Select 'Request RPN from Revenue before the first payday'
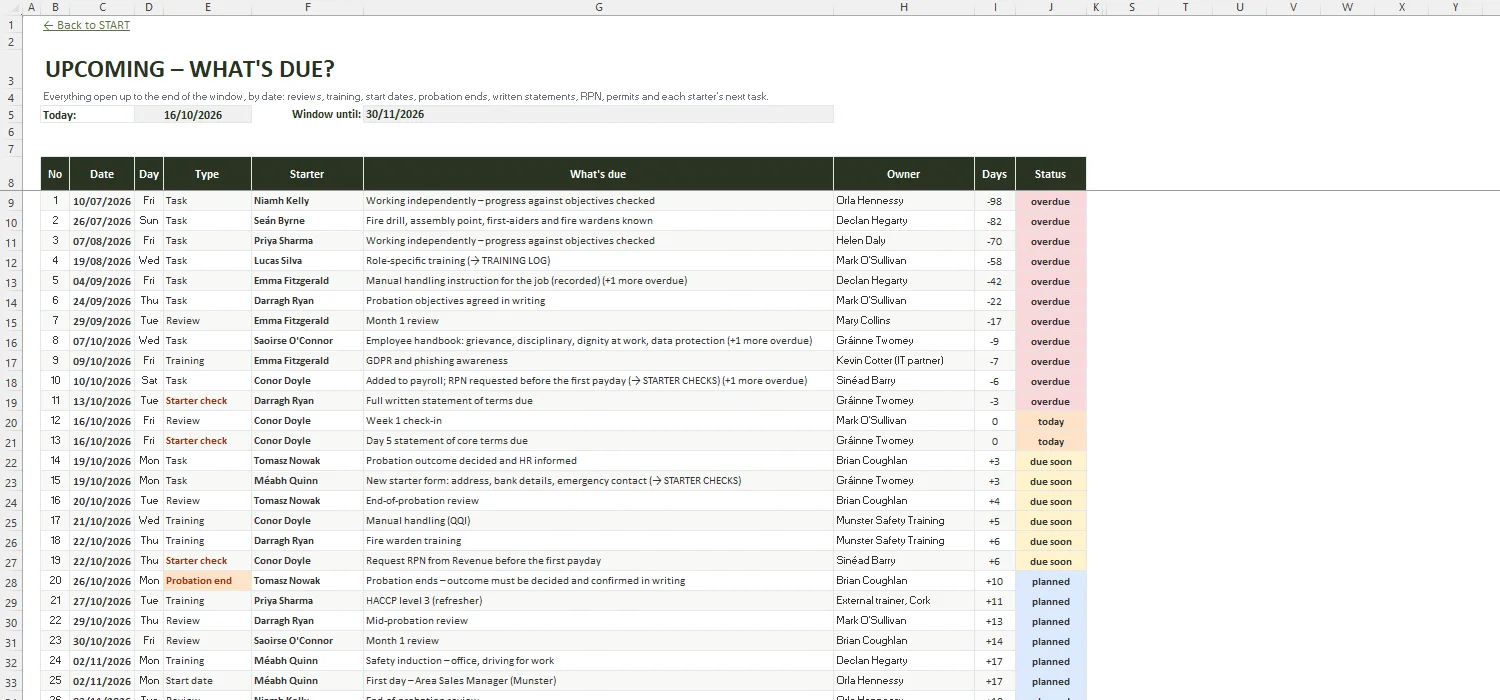 598,561
